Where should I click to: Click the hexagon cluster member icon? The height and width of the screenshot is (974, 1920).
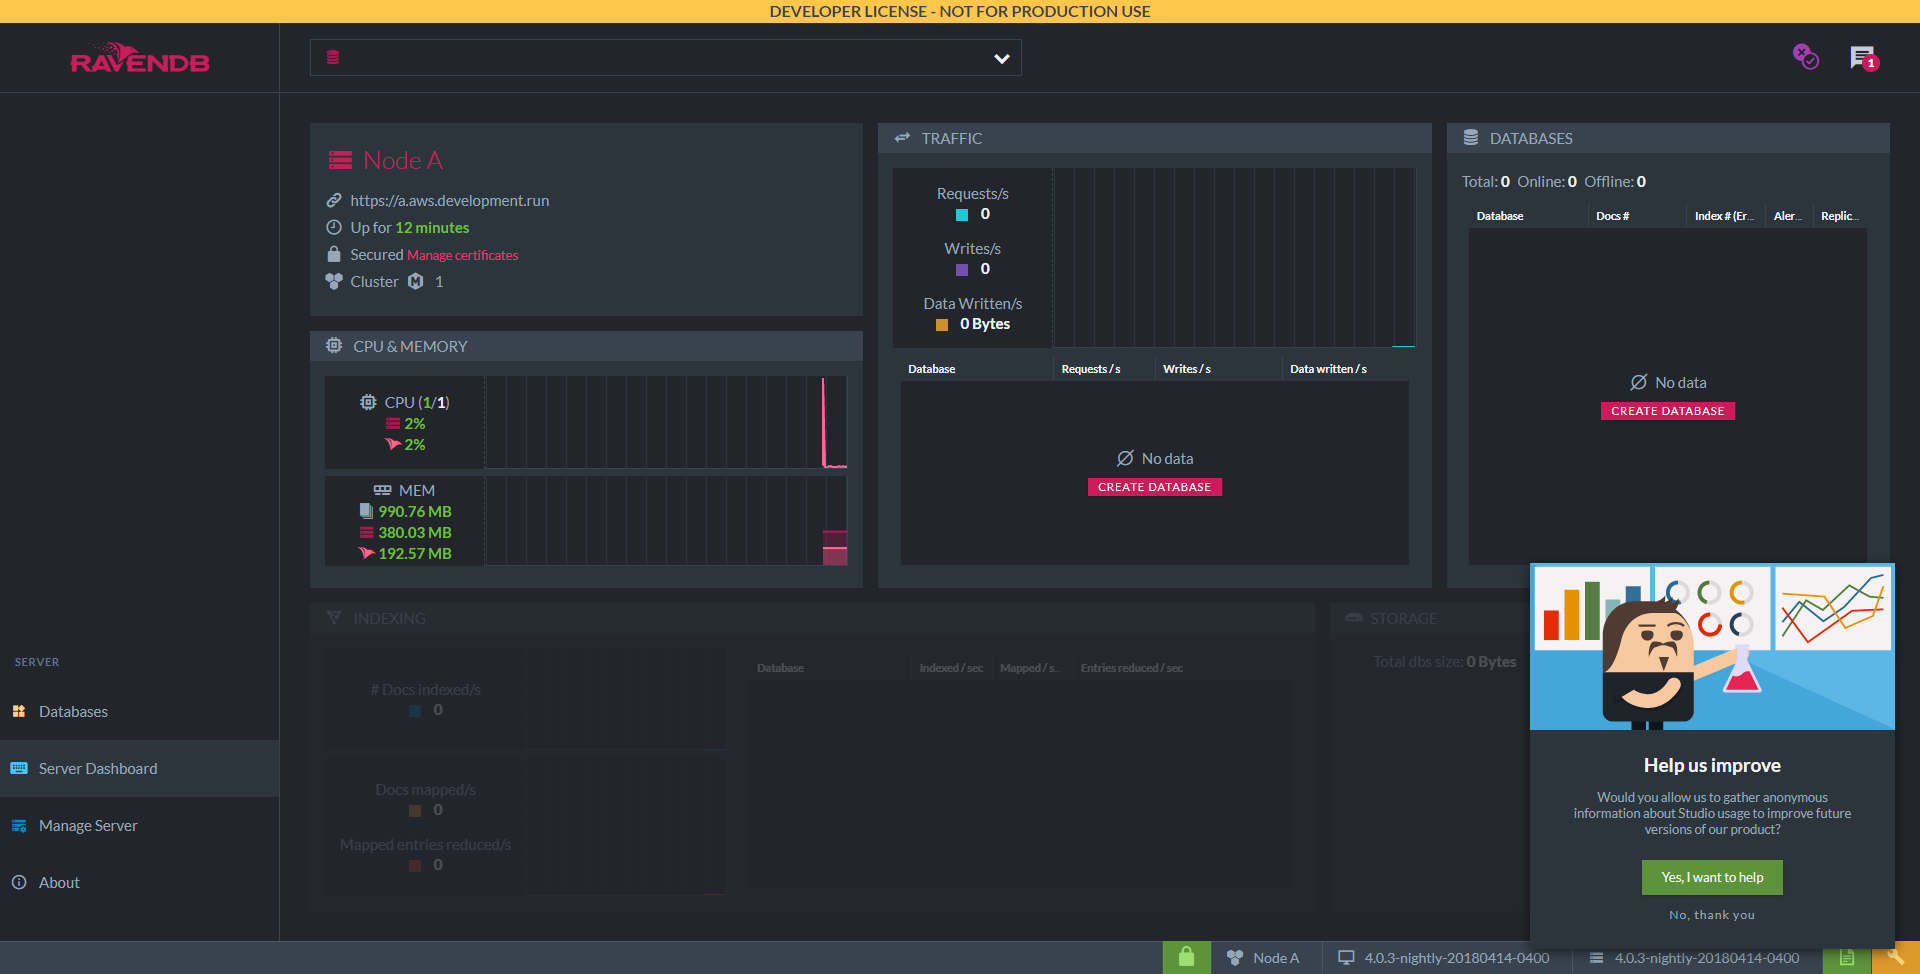pos(416,281)
